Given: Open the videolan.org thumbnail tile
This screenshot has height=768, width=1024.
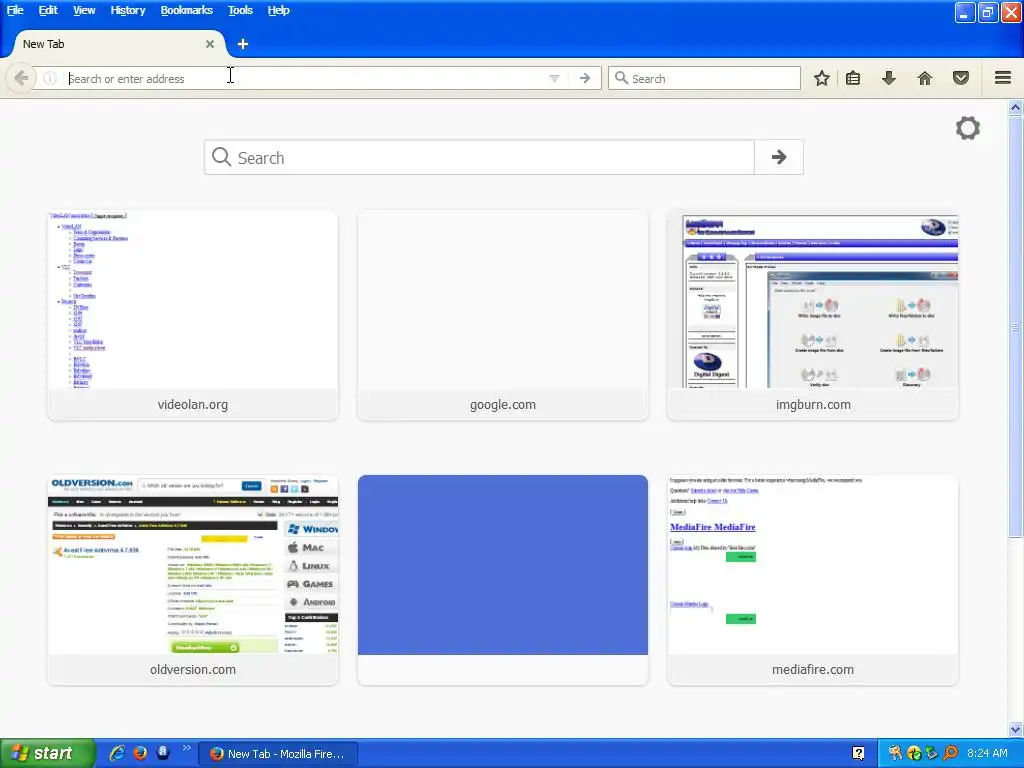Looking at the screenshot, I should [193, 315].
